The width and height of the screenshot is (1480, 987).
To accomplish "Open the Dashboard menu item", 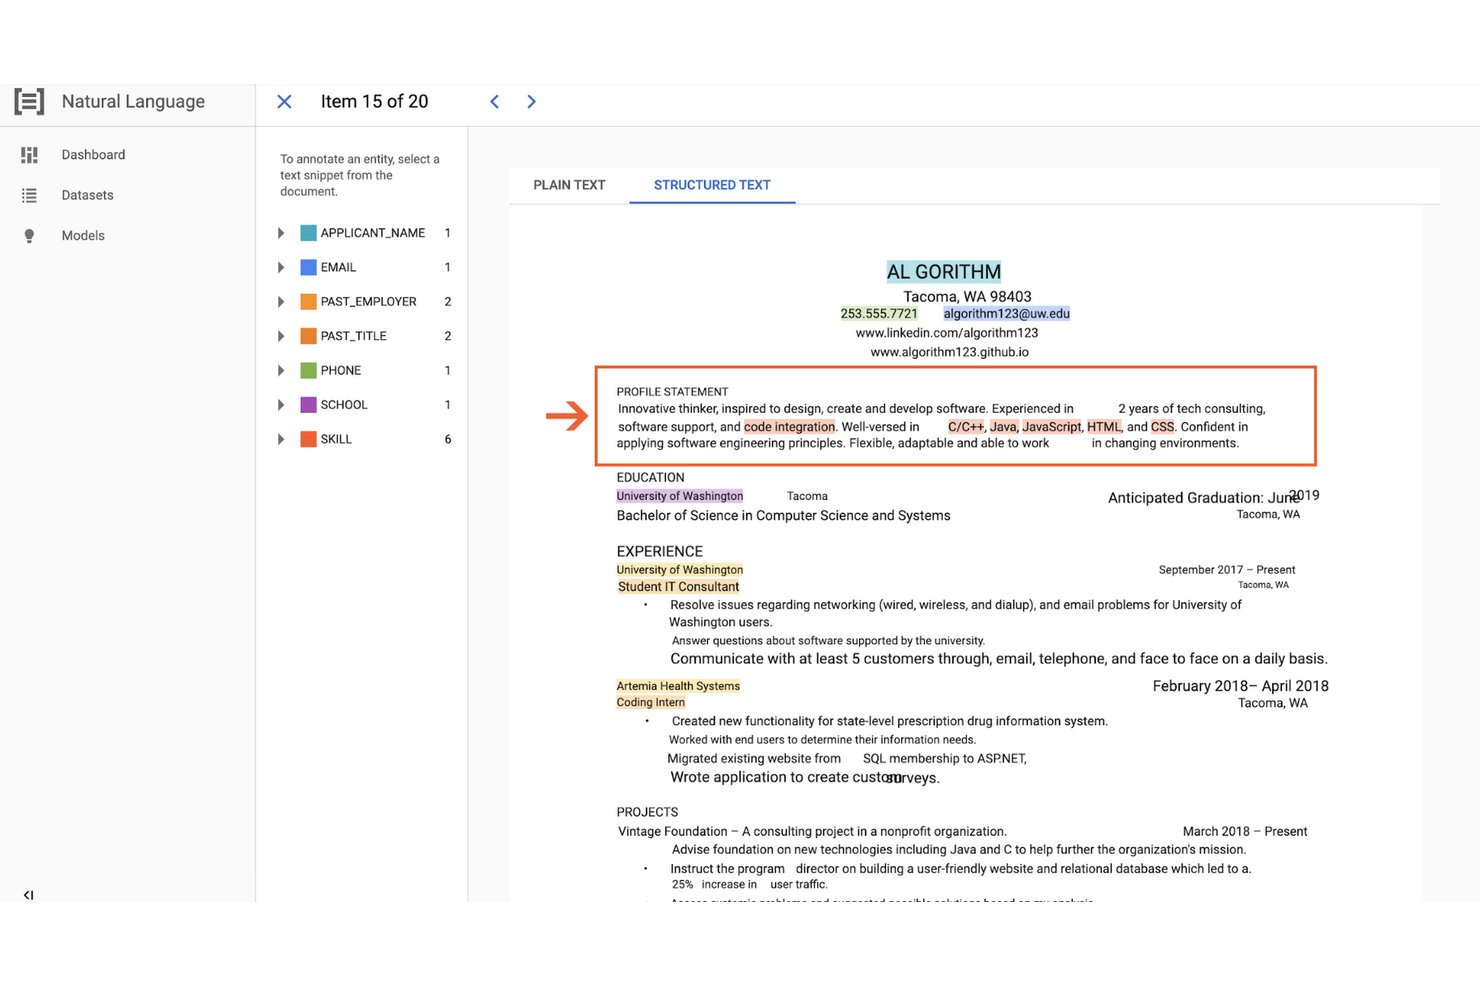I will pos(93,155).
